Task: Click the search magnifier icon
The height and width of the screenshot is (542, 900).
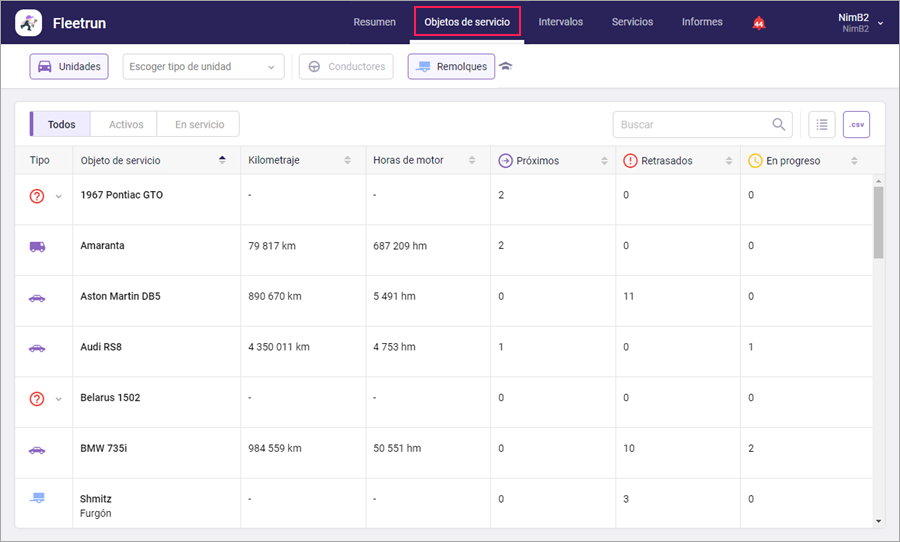Action: 778,125
